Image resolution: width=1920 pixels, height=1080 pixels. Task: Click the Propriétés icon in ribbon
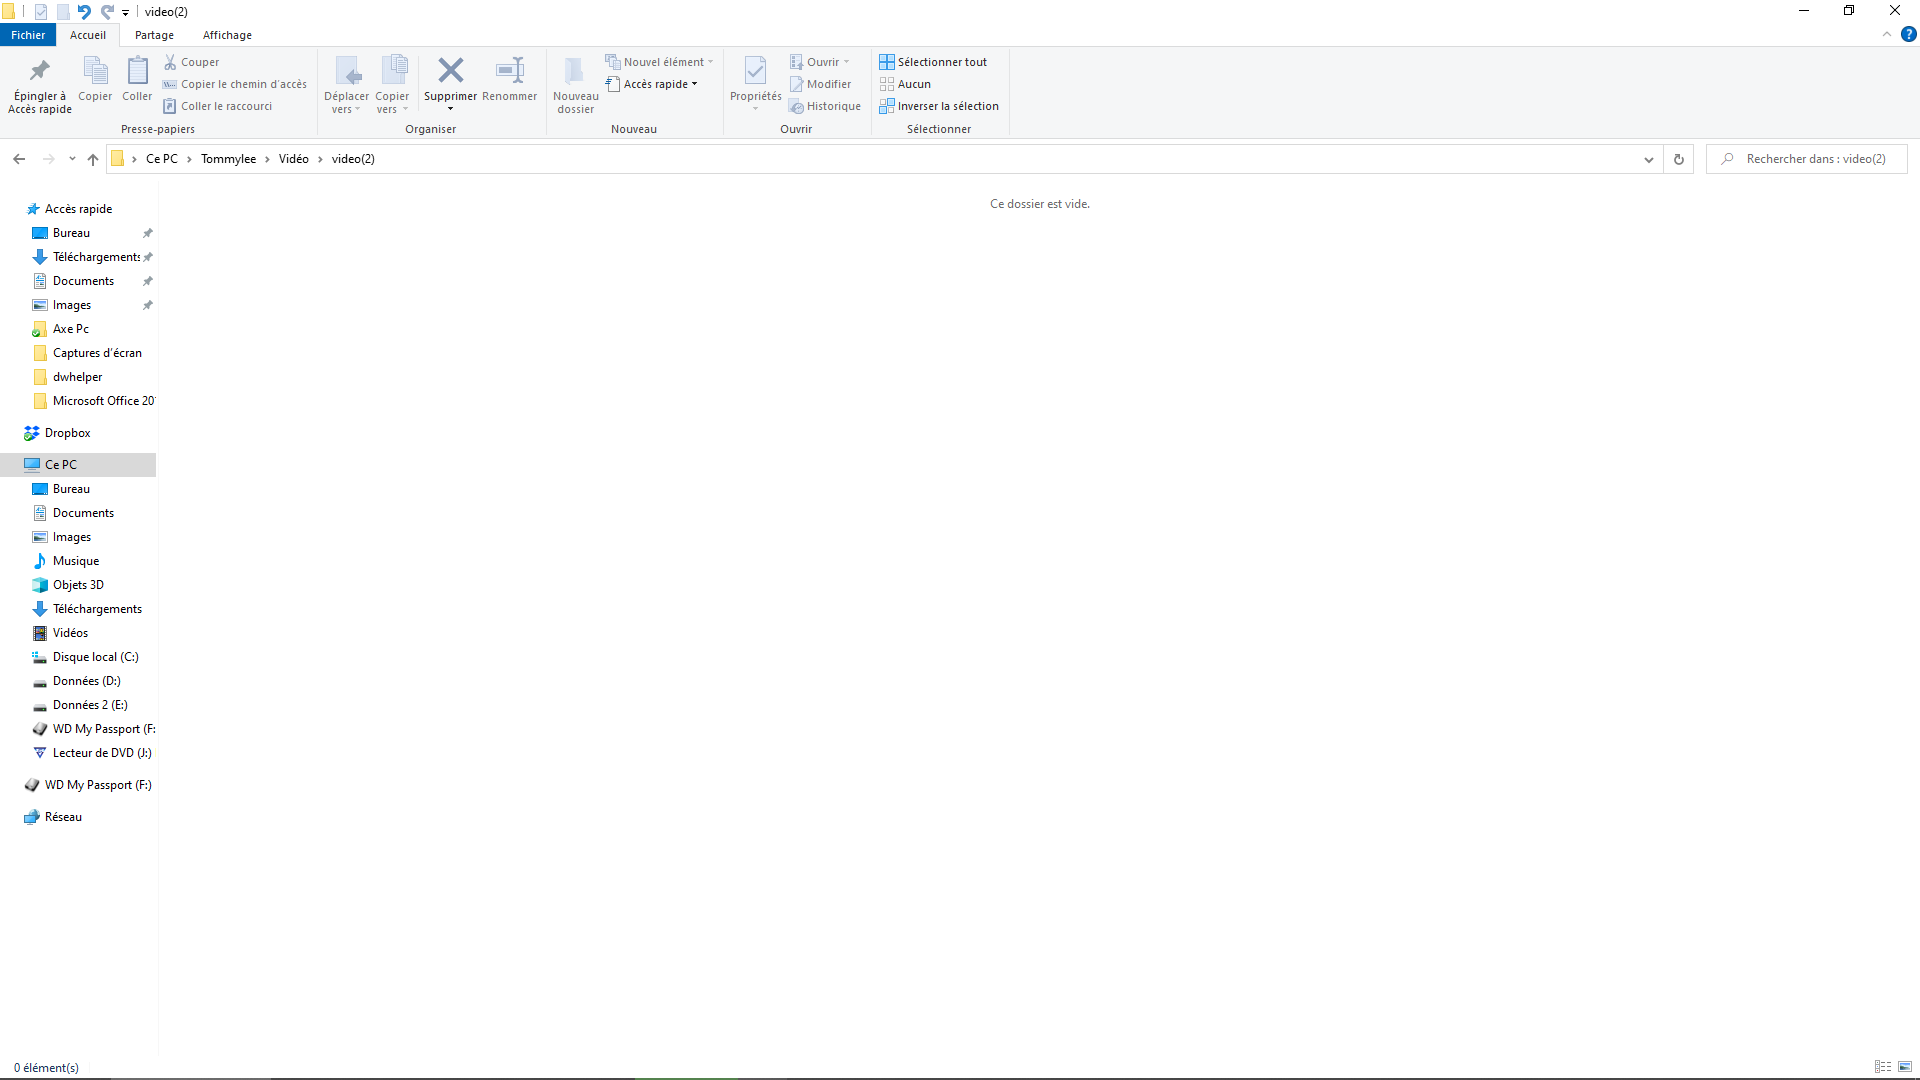(755, 71)
